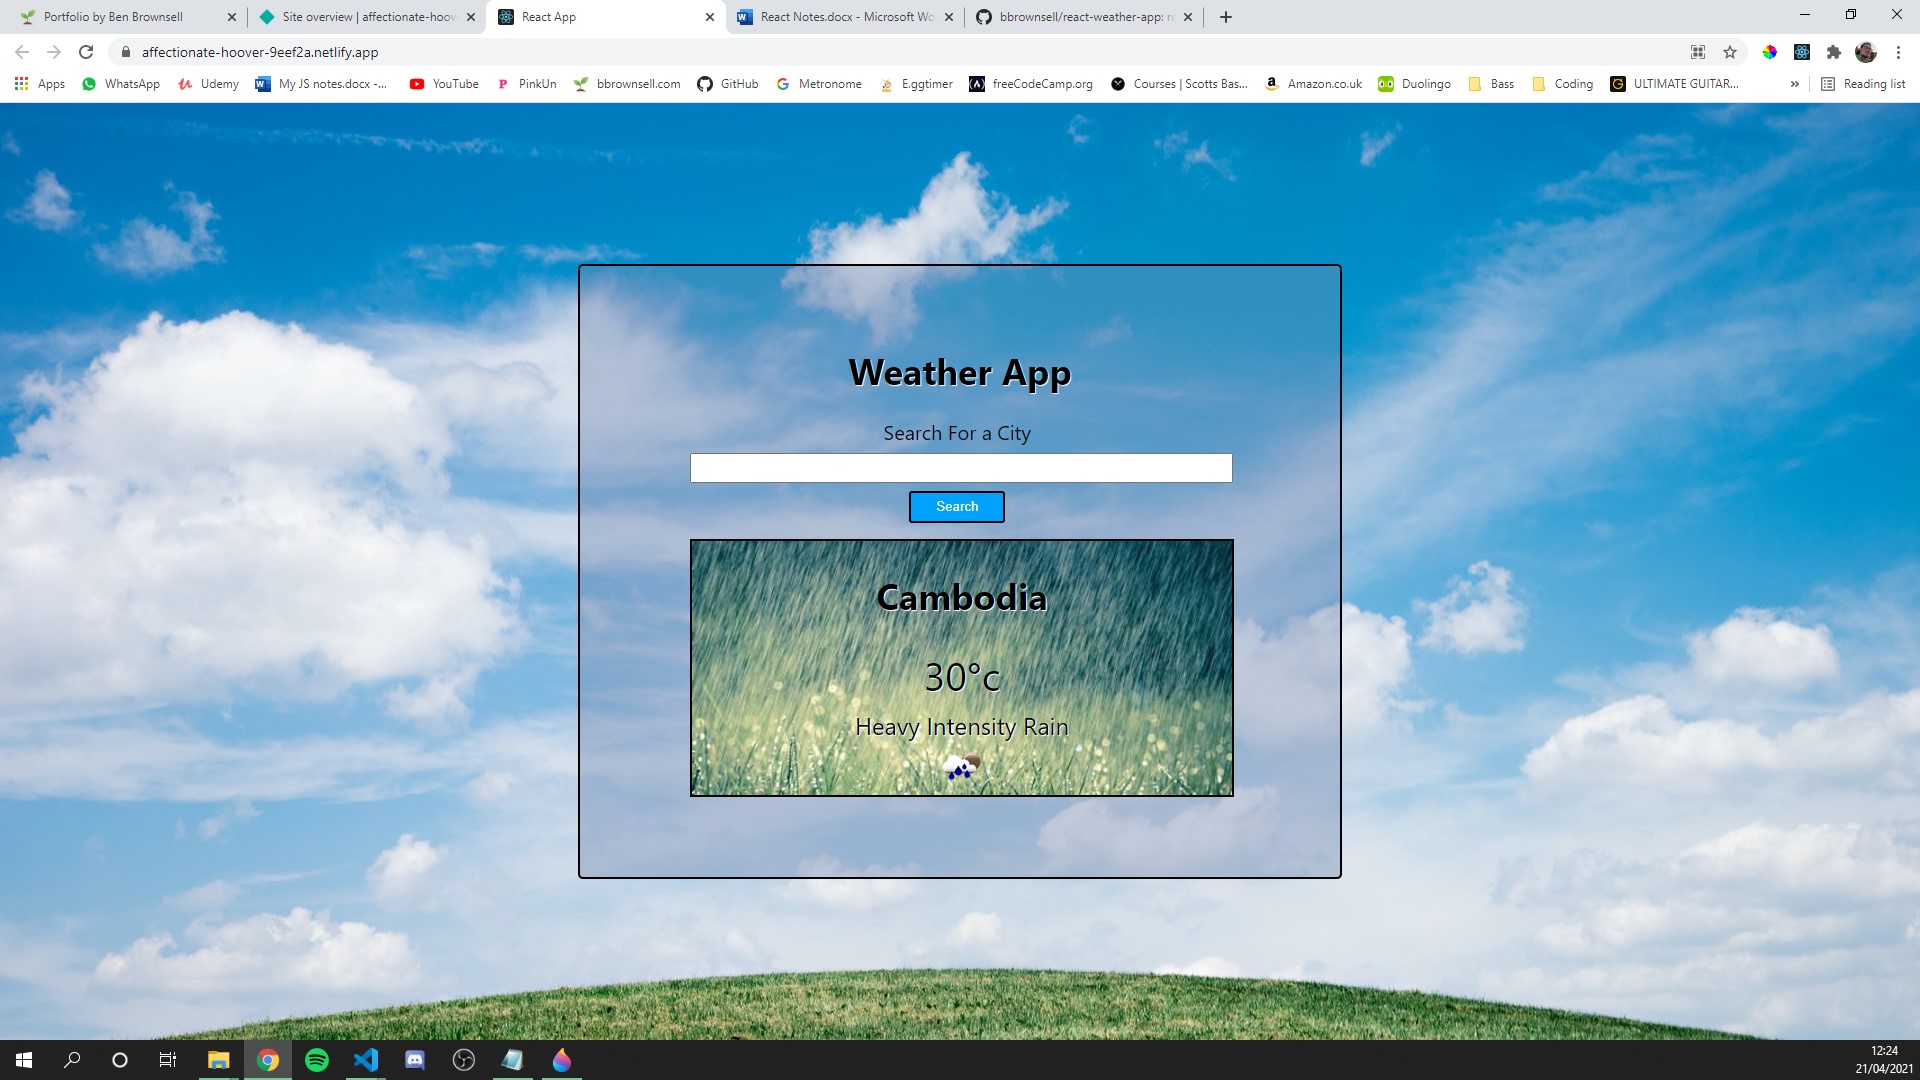Switch to bbrownsell/react-weather-app GitHub tab

tap(1086, 17)
